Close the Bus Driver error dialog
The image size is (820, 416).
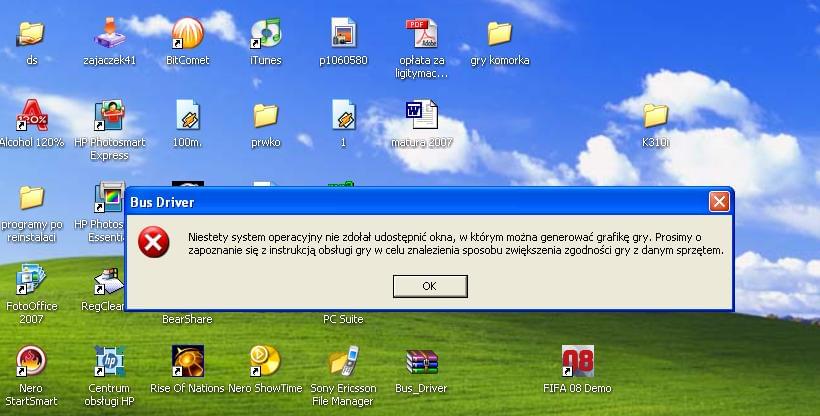pyautogui.click(x=719, y=201)
